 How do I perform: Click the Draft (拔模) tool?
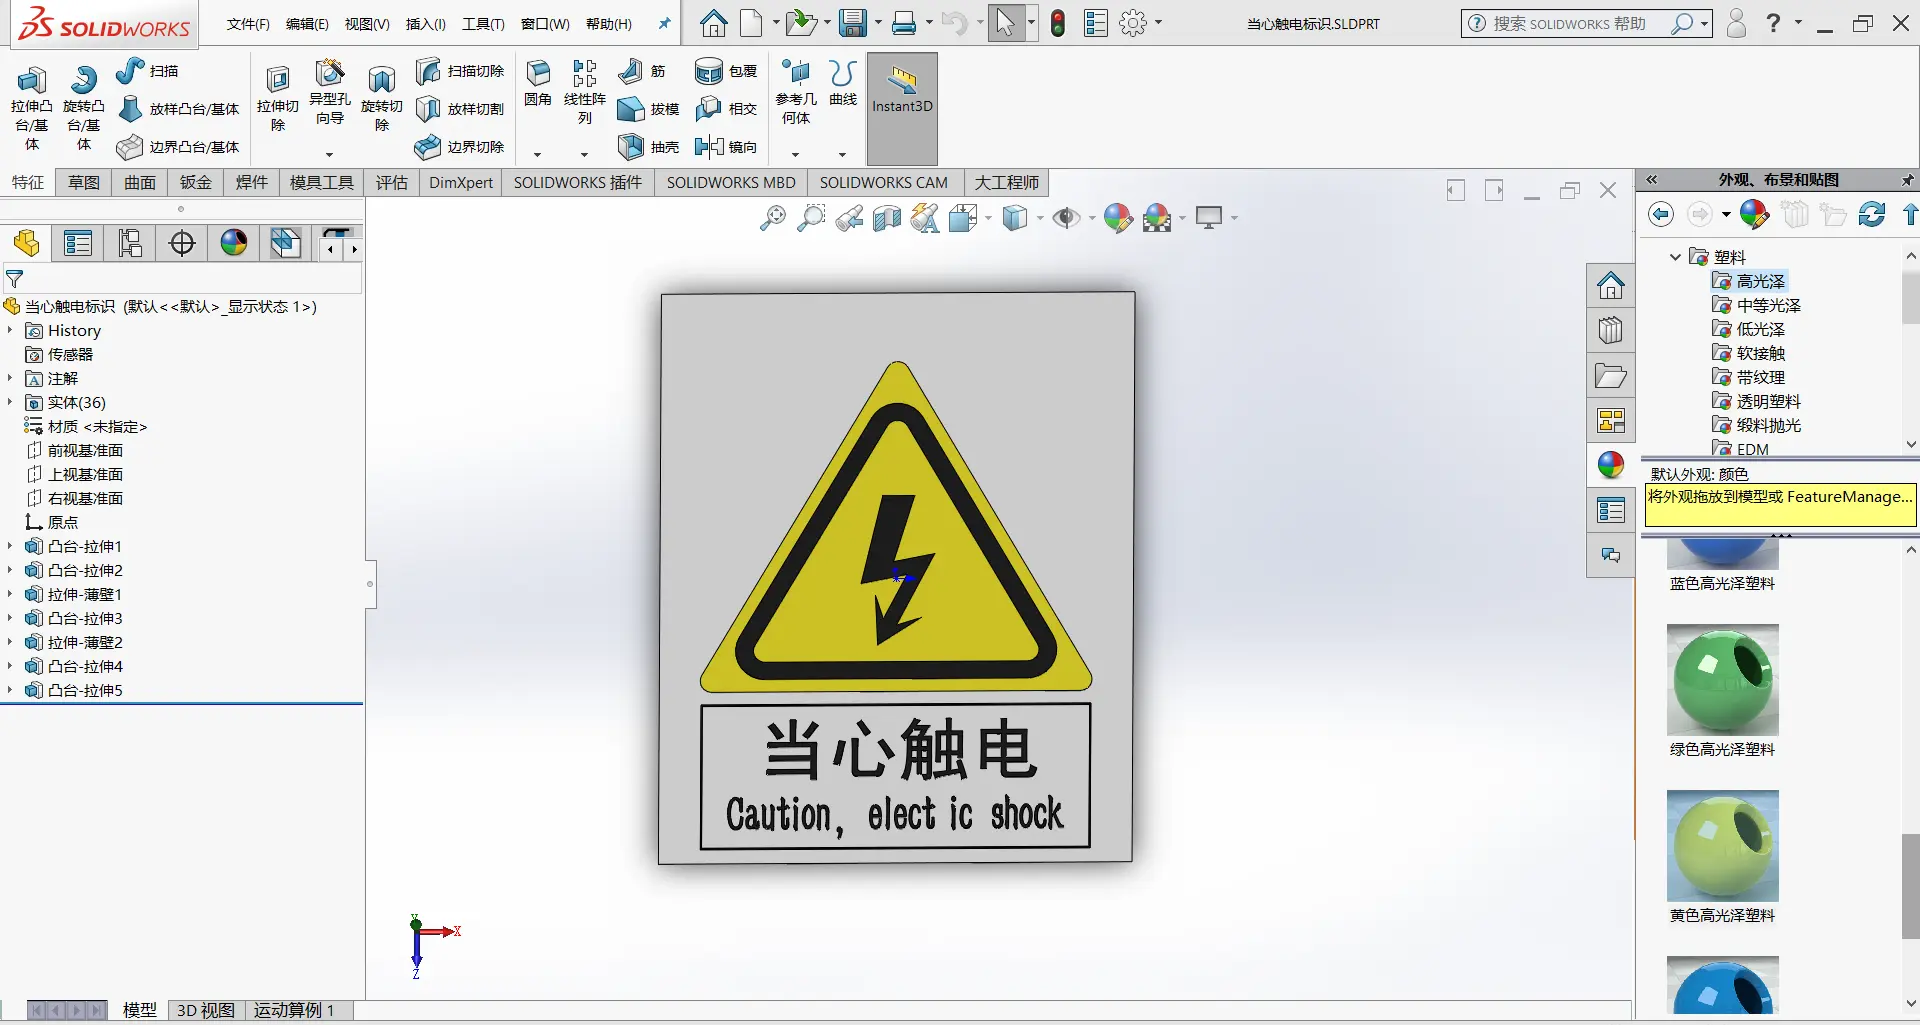pos(648,109)
